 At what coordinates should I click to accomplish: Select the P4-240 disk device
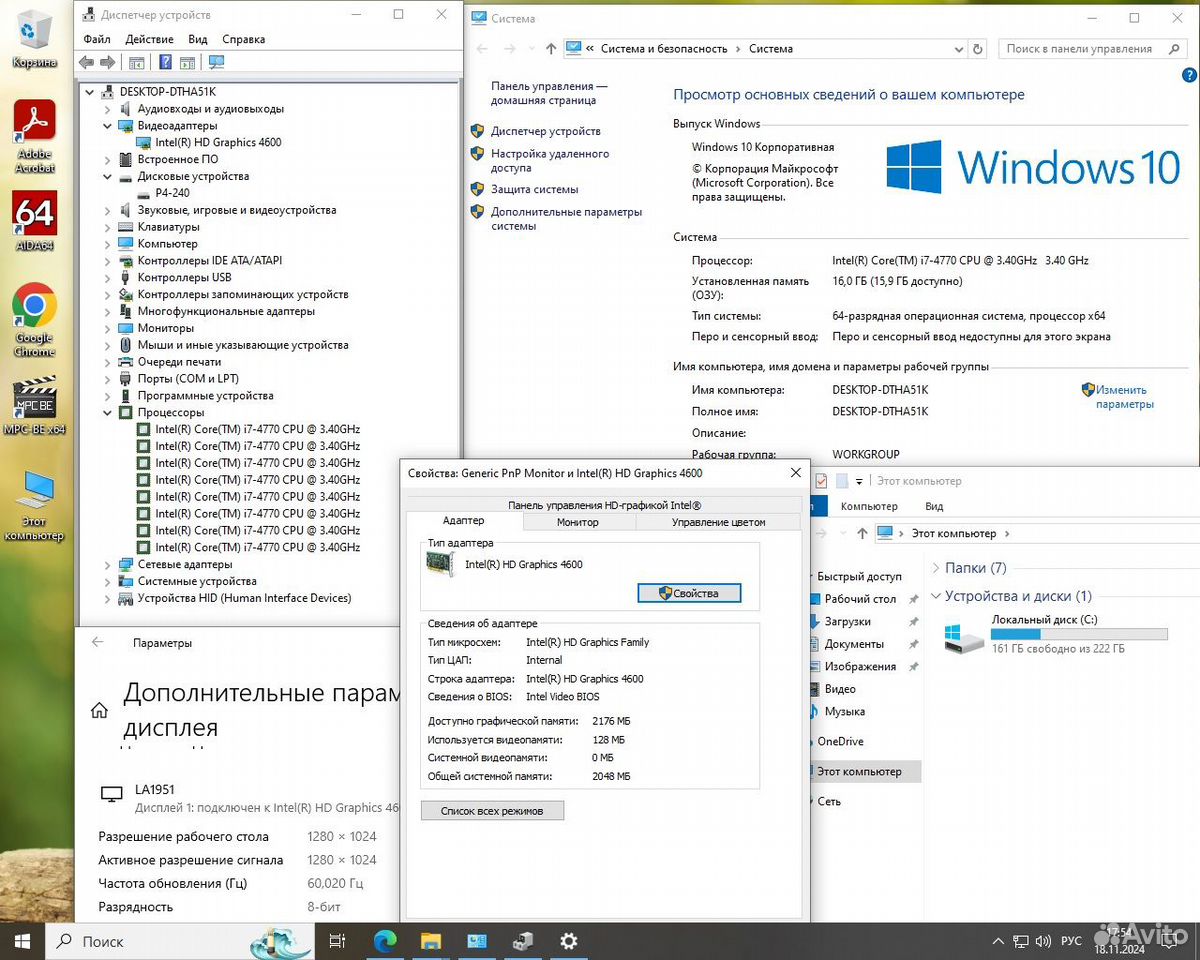tap(172, 193)
